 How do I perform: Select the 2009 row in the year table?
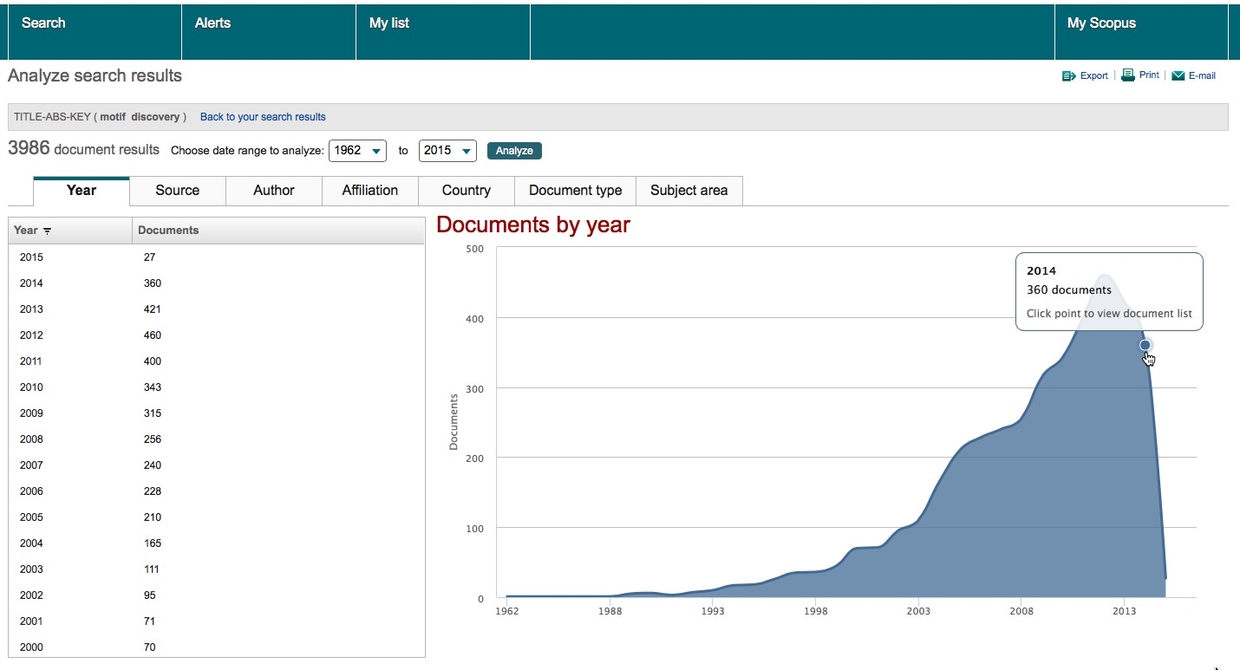217,413
